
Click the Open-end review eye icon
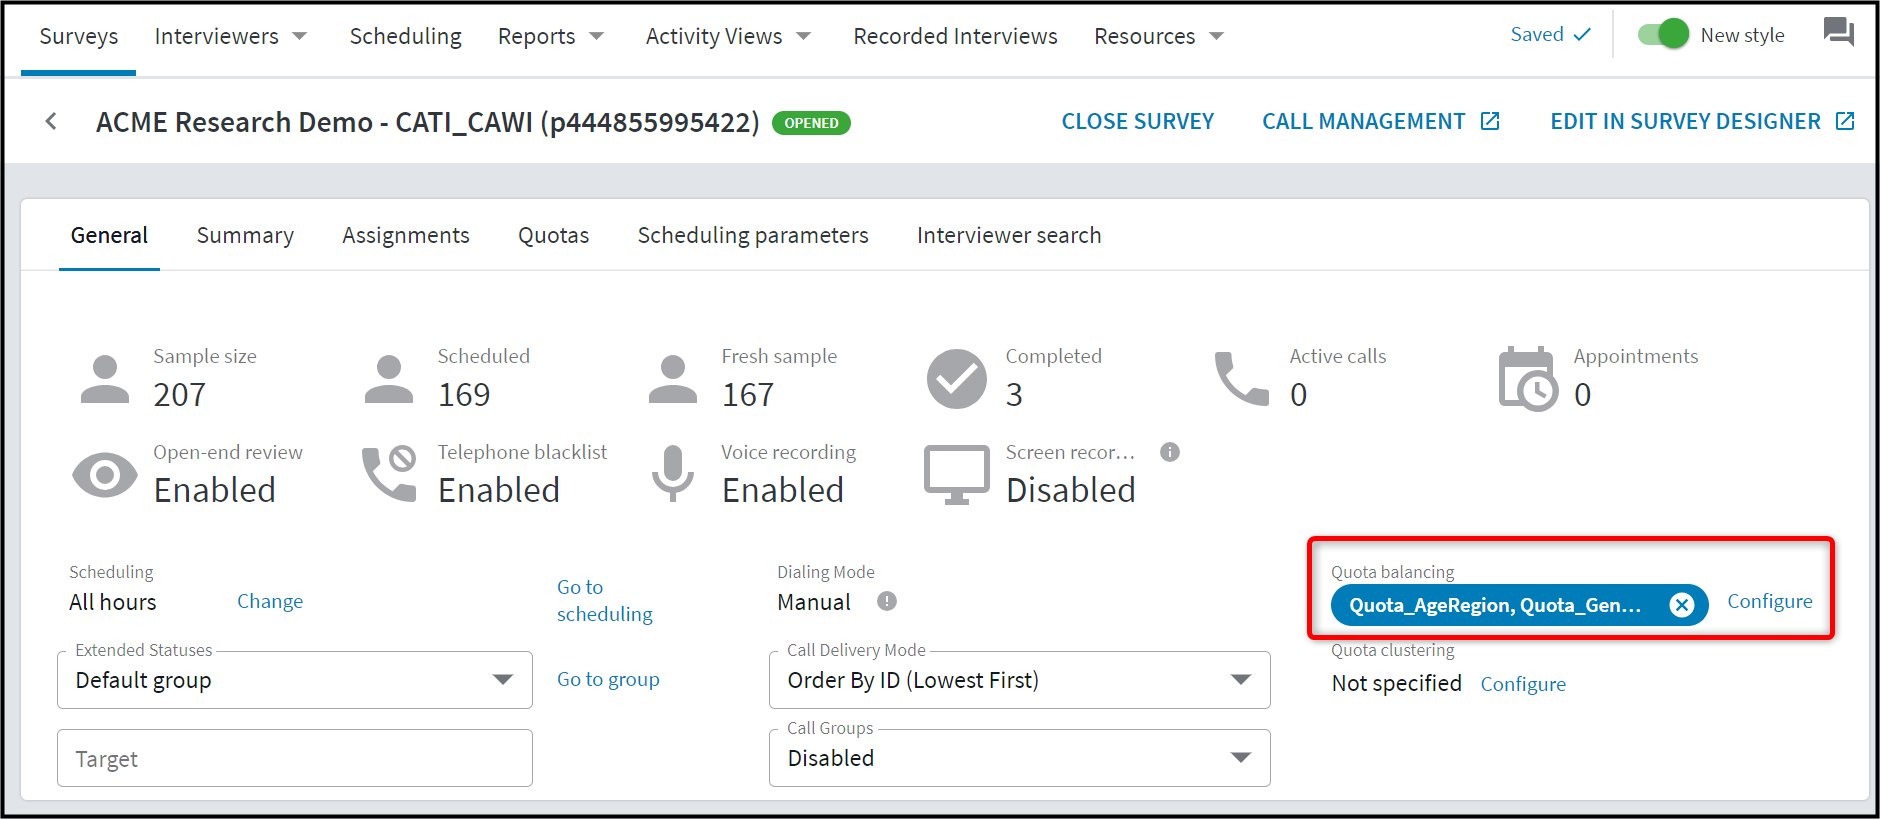coord(105,475)
